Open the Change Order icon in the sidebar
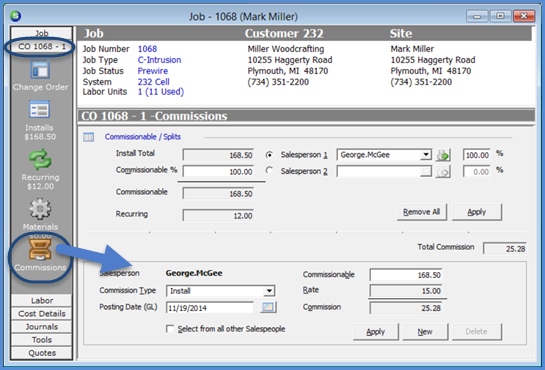Screen dimensions: 545x370 pyautogui.click(x=40, y=71)
